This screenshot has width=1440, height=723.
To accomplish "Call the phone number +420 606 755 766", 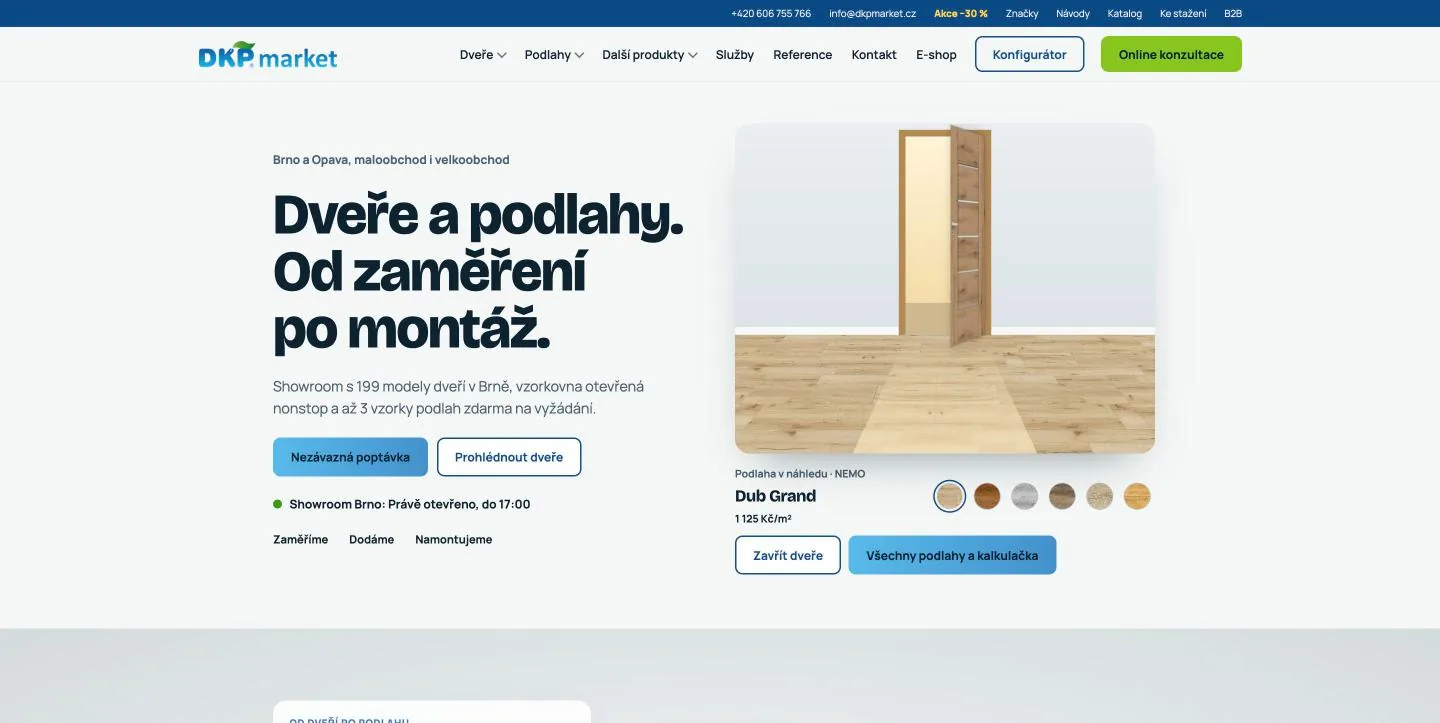I will [x=771, y=13].
